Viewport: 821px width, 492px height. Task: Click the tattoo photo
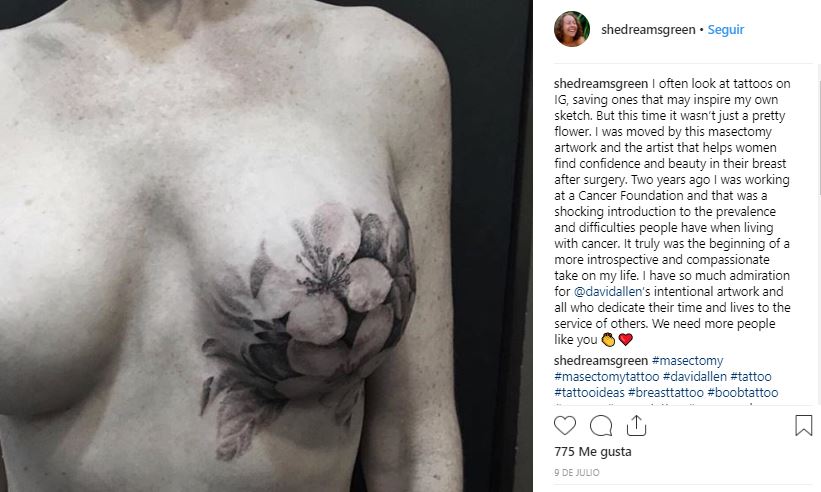click(x=266, y=246)
